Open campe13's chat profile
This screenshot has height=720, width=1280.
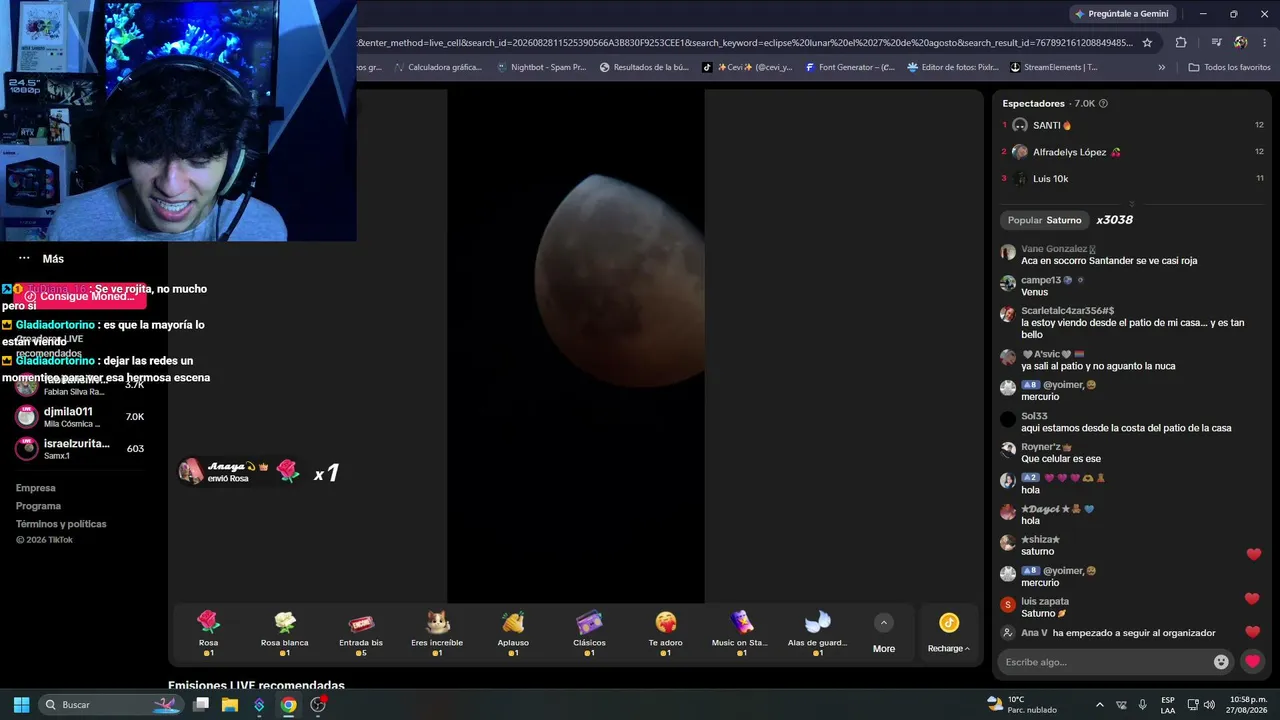point(1041,280)
